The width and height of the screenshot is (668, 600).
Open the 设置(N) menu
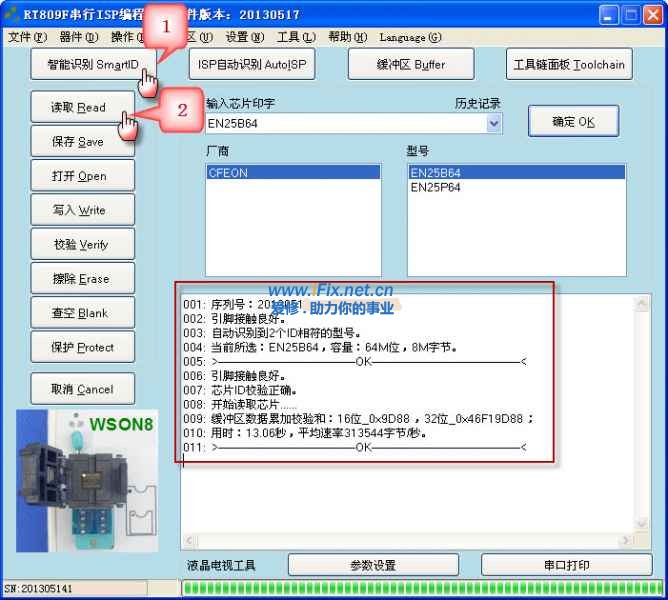[x=245, y=37]
